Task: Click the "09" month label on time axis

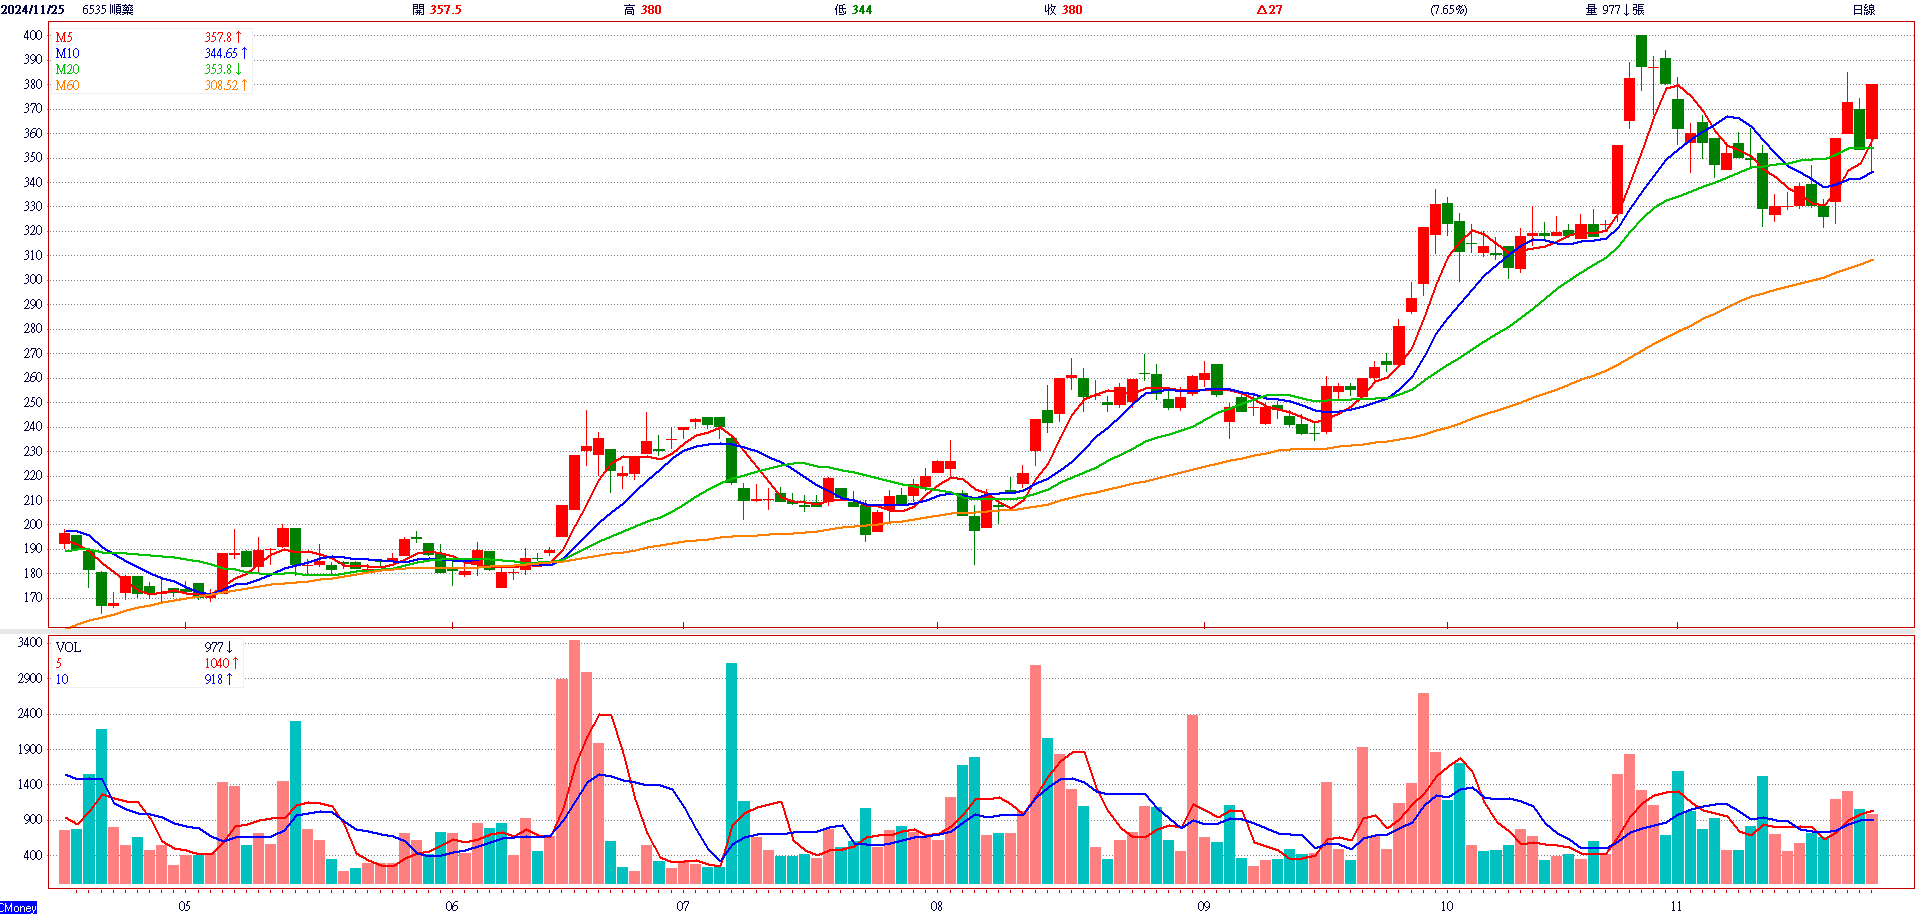Action: pos(1204,906)
